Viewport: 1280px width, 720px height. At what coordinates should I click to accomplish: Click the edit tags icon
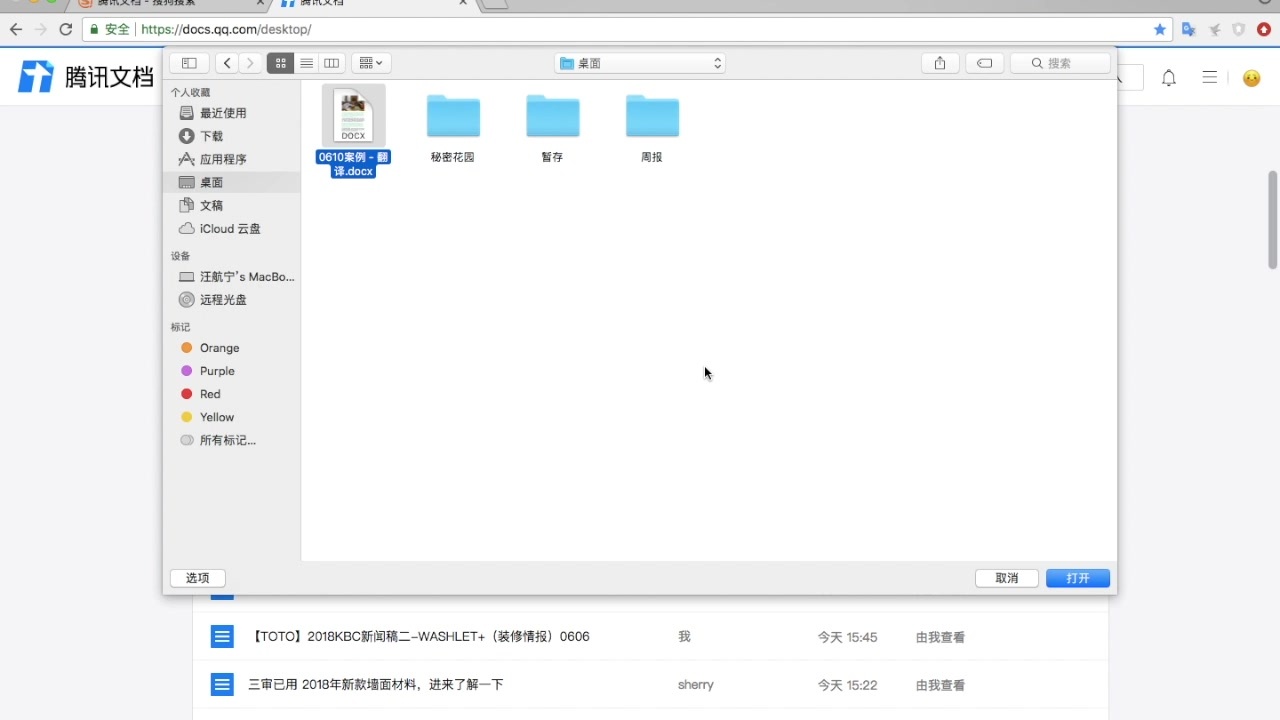point(984,63)
